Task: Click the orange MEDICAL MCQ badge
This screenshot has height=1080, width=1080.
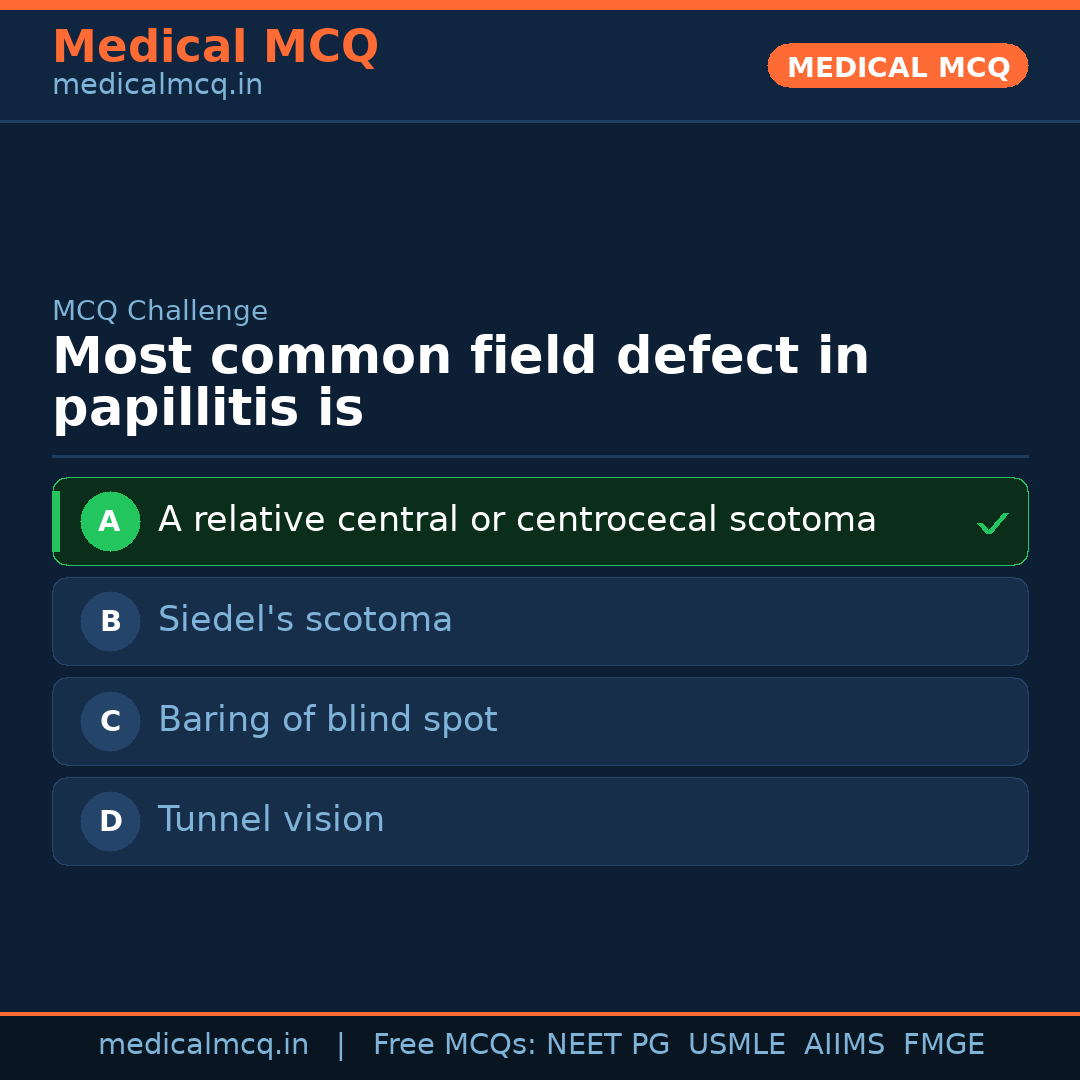Action: [x=897, y=66]
